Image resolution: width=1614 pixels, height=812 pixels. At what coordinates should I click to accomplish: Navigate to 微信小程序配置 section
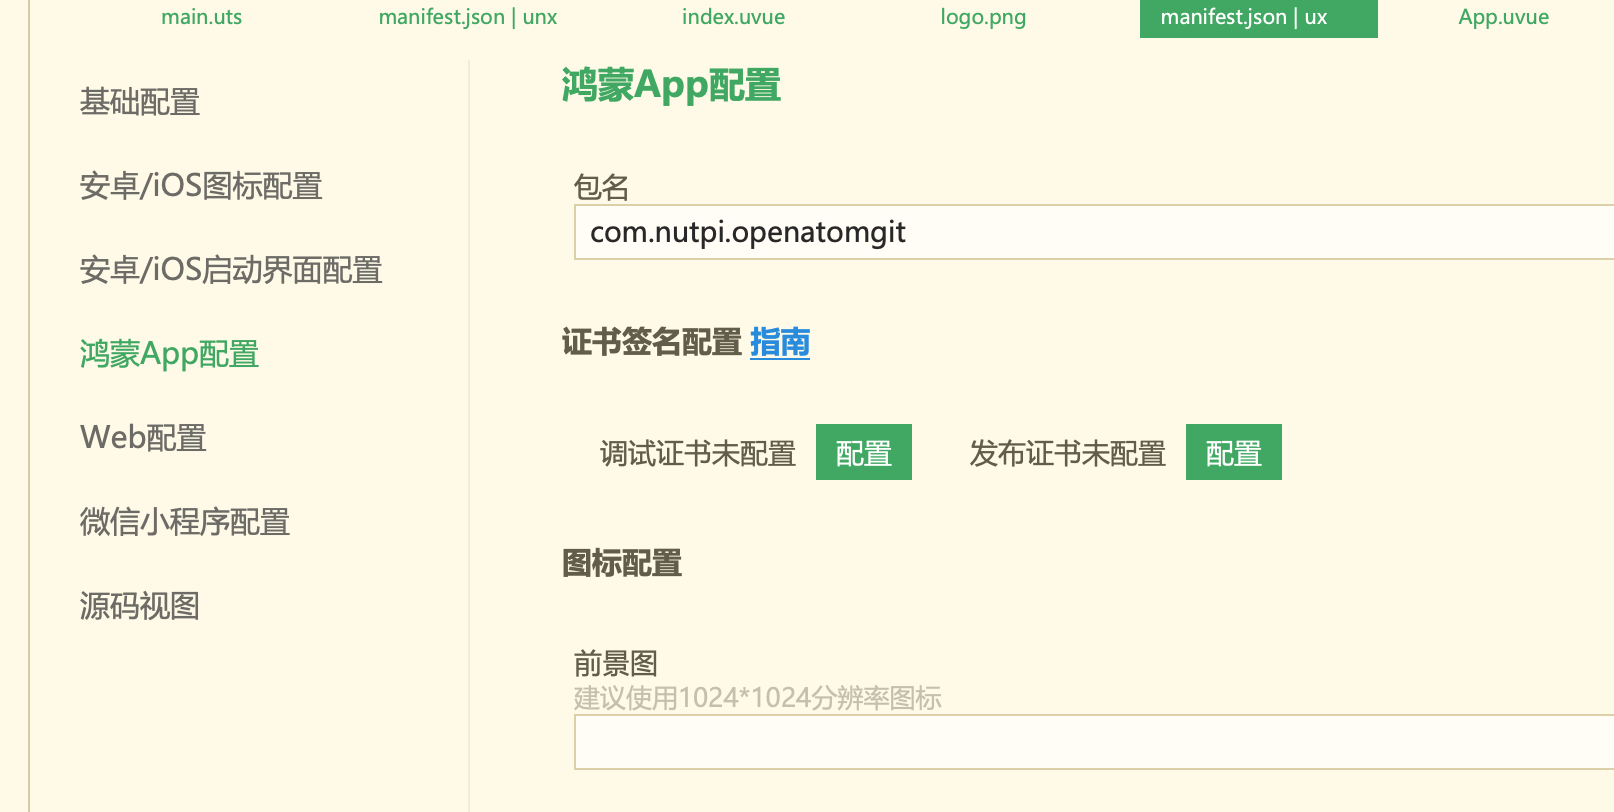pyautogui.click(x=185, y=522)
